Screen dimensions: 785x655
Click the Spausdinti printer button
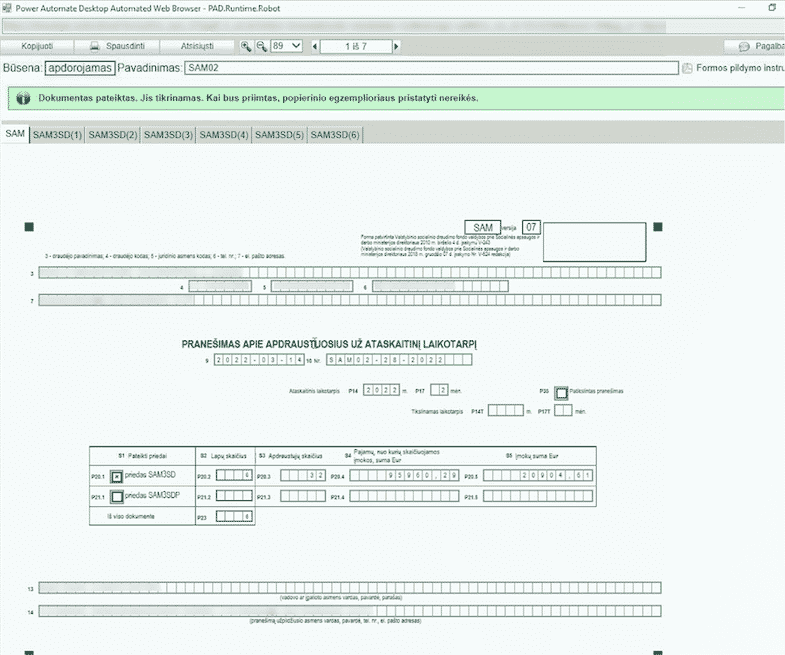click(117, 47)
